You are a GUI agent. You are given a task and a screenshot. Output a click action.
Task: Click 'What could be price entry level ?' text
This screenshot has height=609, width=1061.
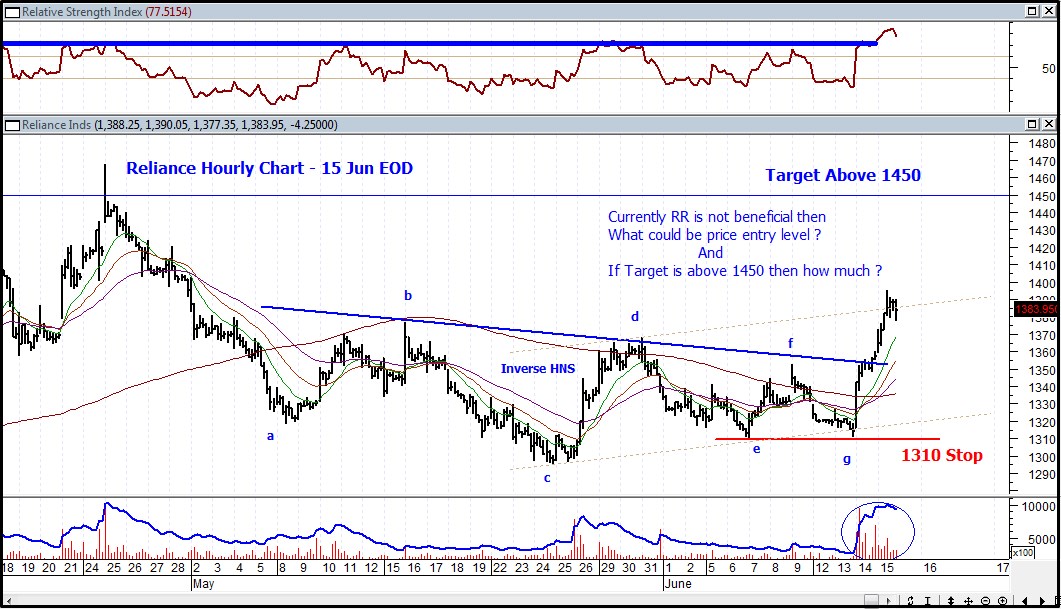pyautogui.click(x=715, y=235)
